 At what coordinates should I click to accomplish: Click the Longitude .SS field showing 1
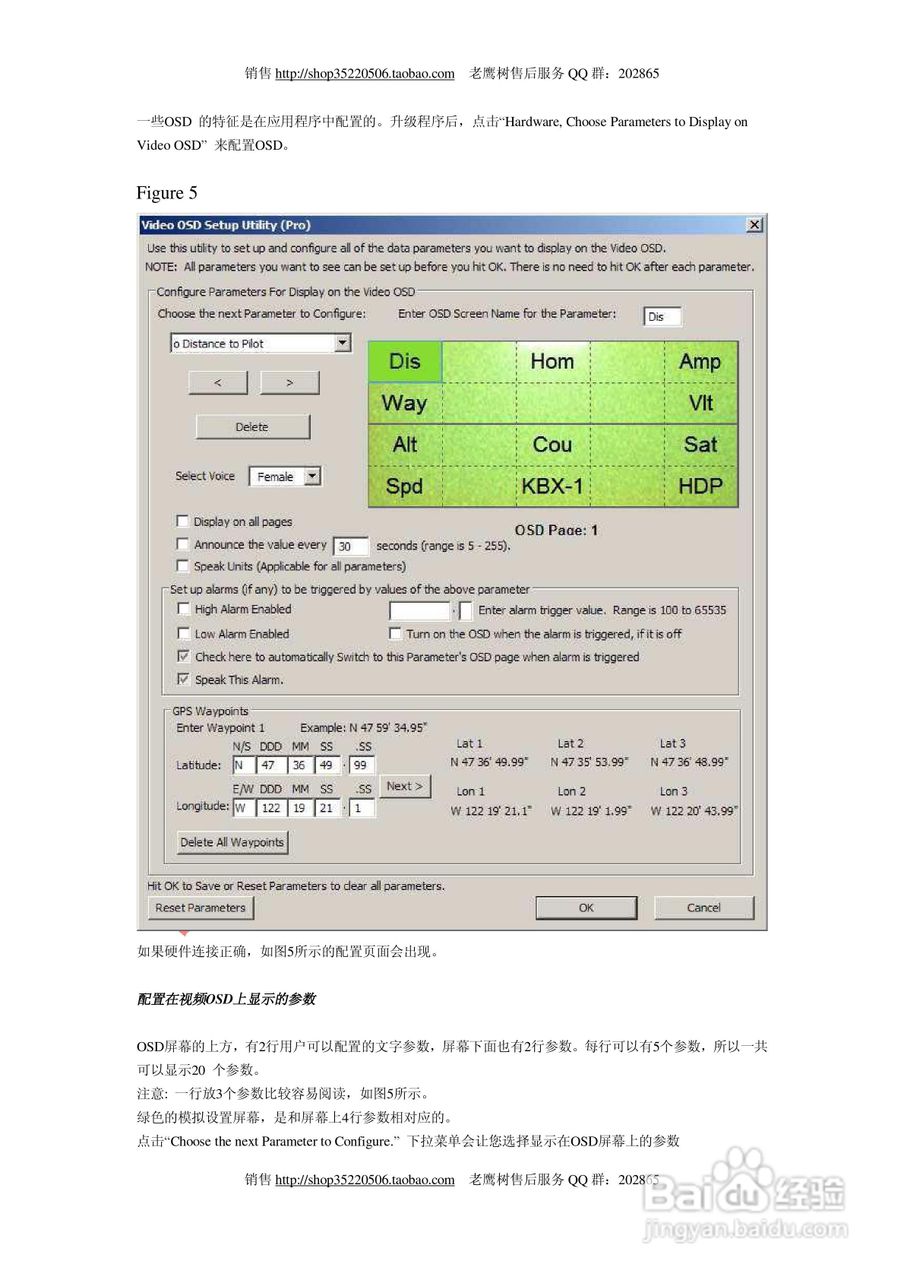pyautogui.click(x=363, y=807)
